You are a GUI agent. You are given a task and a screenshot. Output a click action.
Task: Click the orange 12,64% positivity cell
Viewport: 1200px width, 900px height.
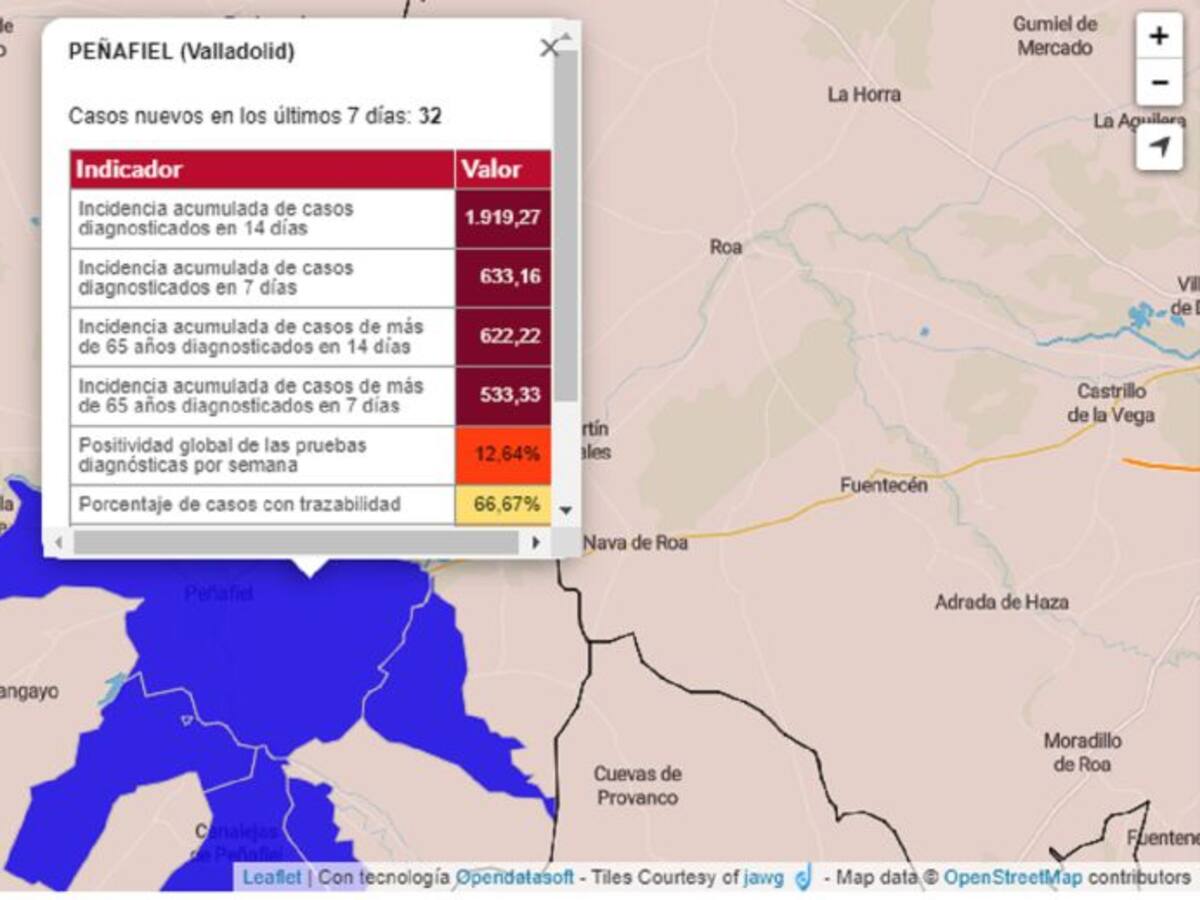pyautogui.click(x=503, y=455)
